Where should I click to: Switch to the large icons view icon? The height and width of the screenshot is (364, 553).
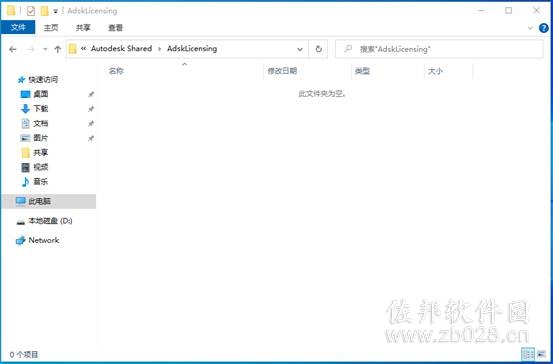541,354
